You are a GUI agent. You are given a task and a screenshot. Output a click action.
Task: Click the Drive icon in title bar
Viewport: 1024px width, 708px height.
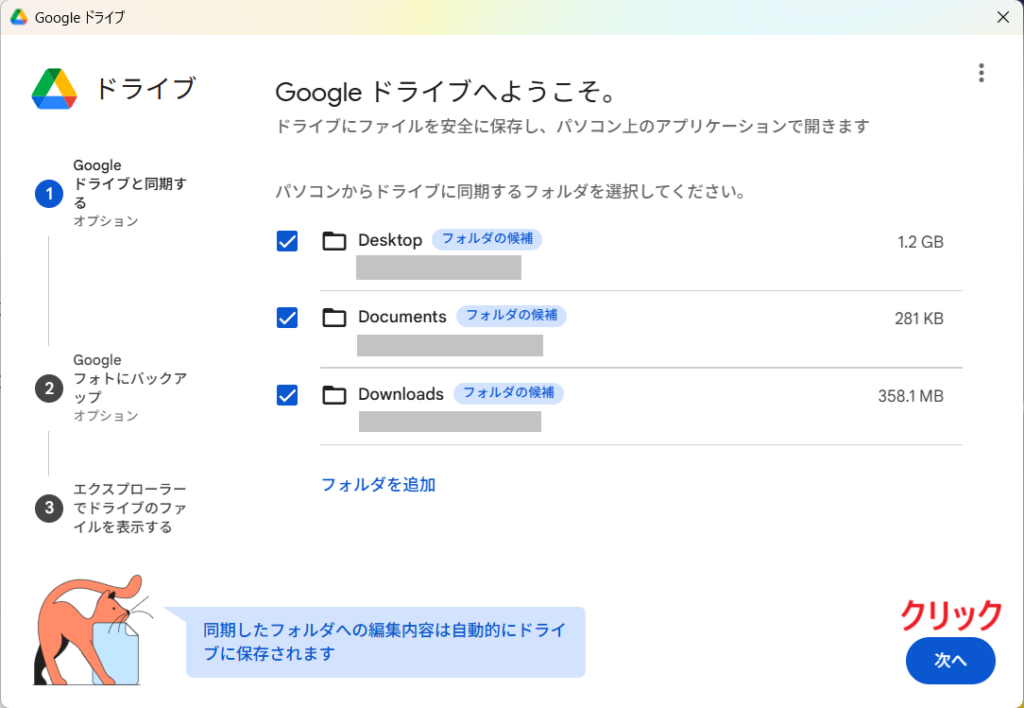(18, 17)
